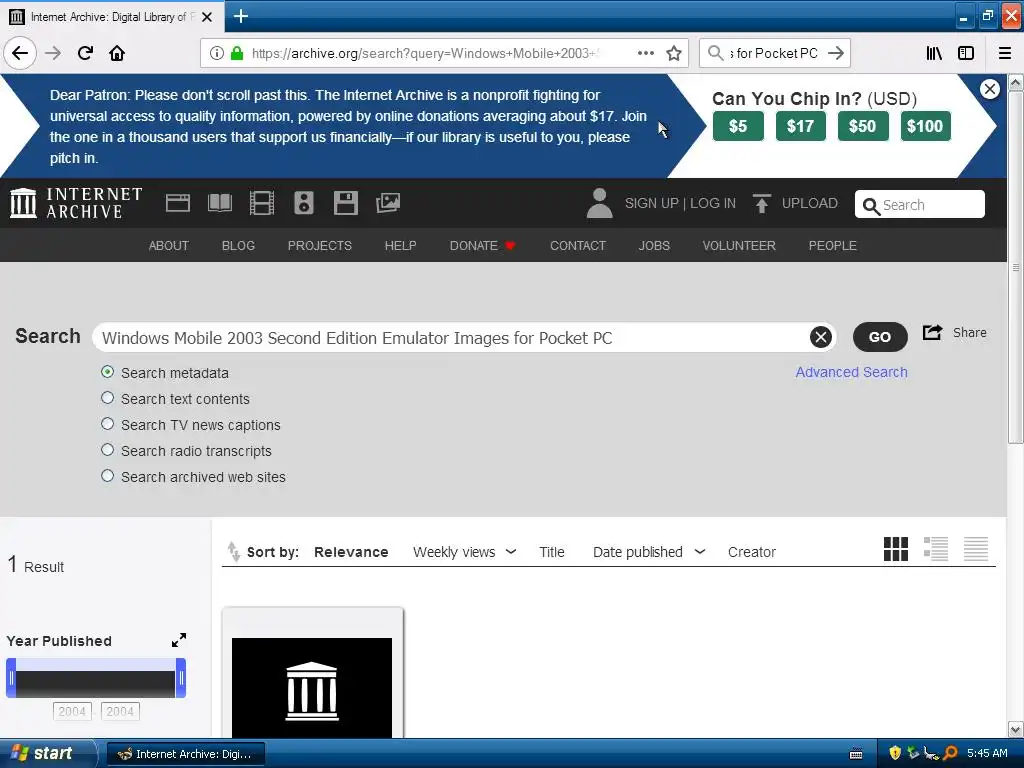Open the Texts book icon

click(220, 203)
